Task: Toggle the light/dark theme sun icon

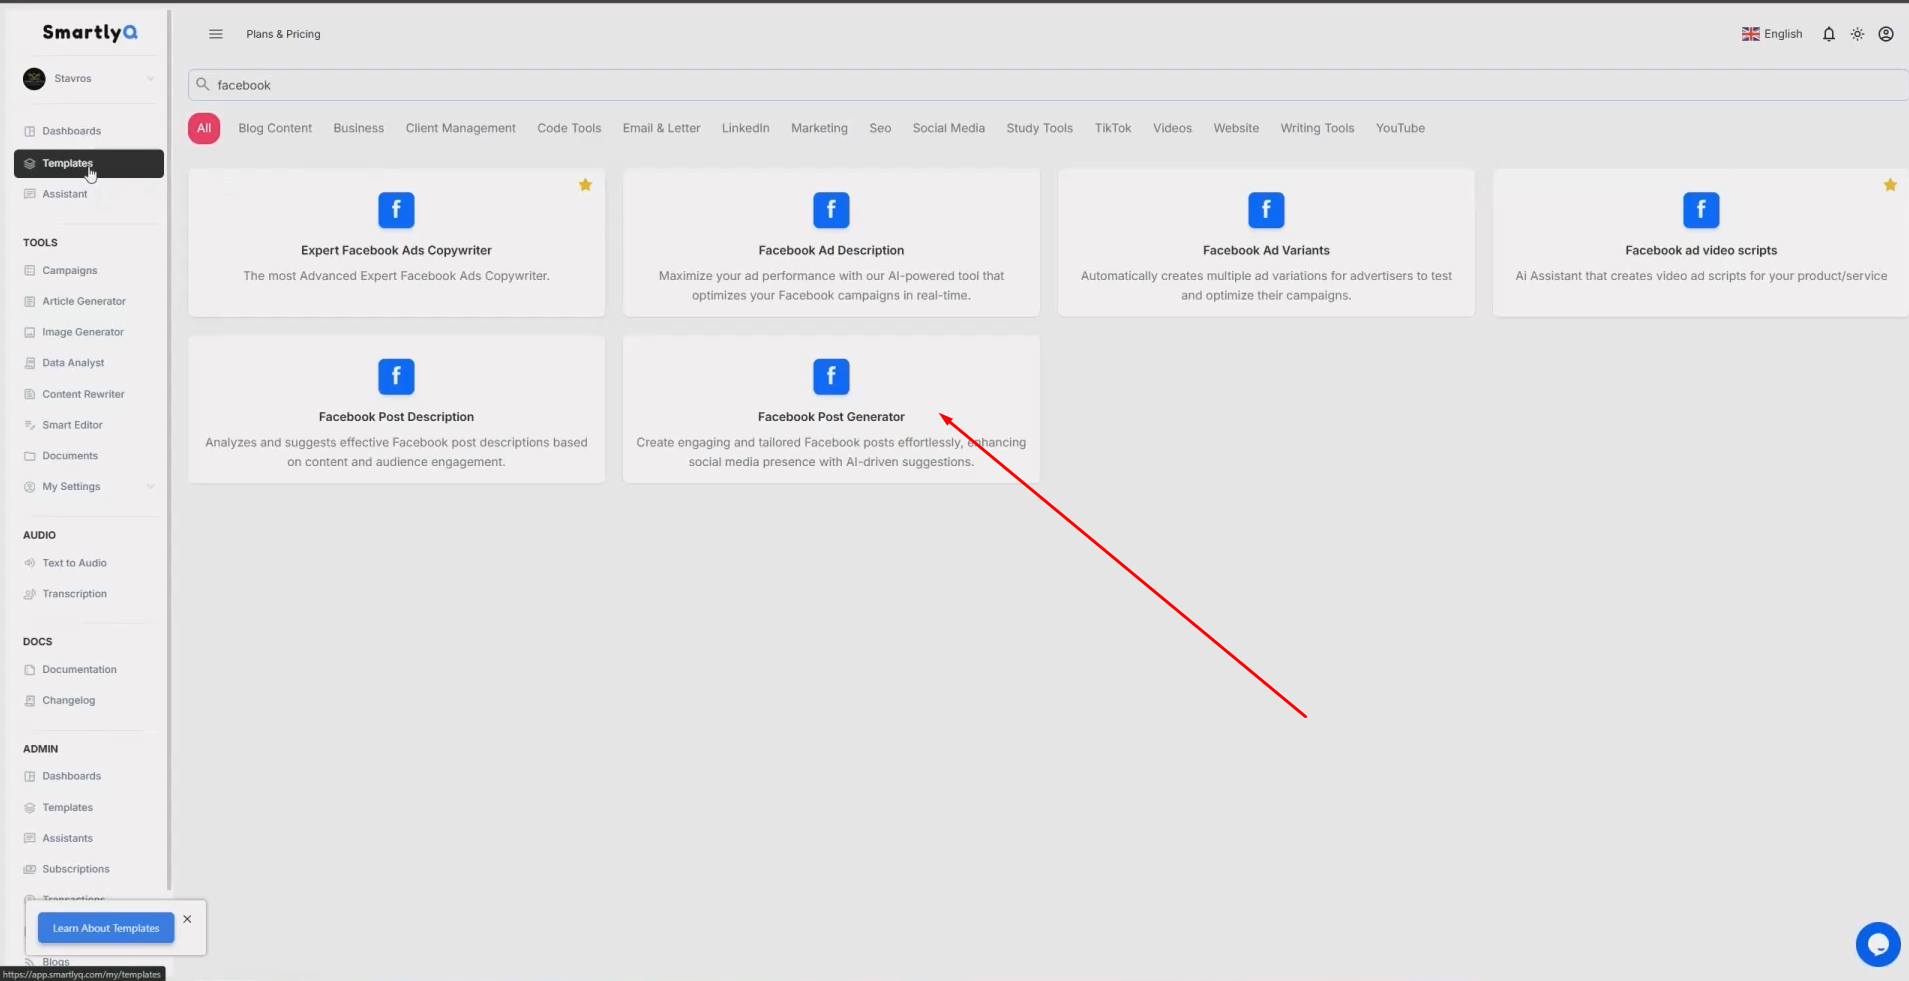Action: [1857, 34]
